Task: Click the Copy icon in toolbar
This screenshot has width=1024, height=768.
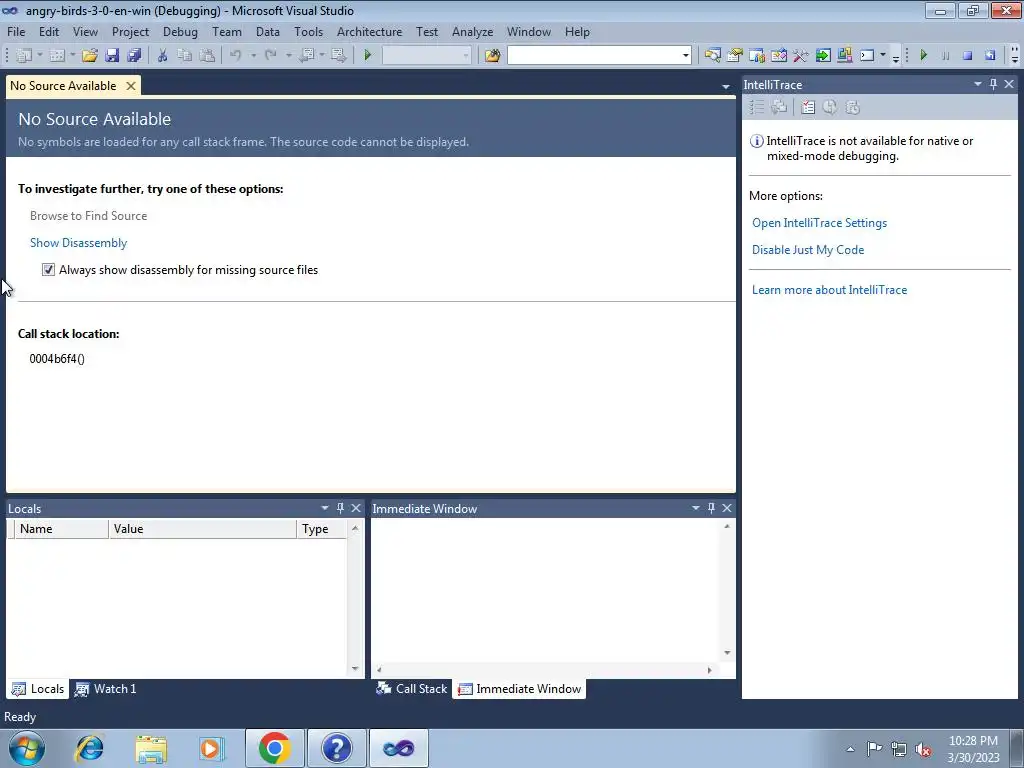Action: (185, 56)
